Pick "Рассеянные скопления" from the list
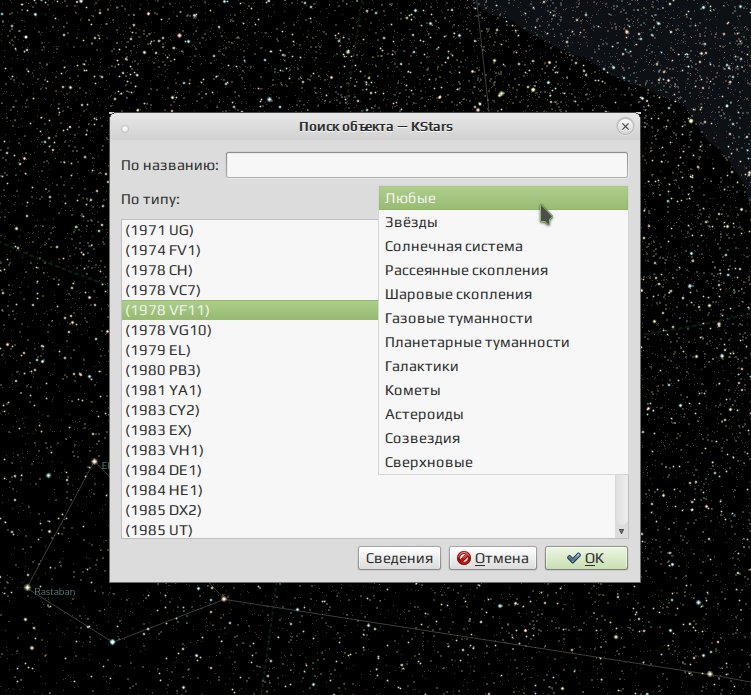 click(503, 270)
